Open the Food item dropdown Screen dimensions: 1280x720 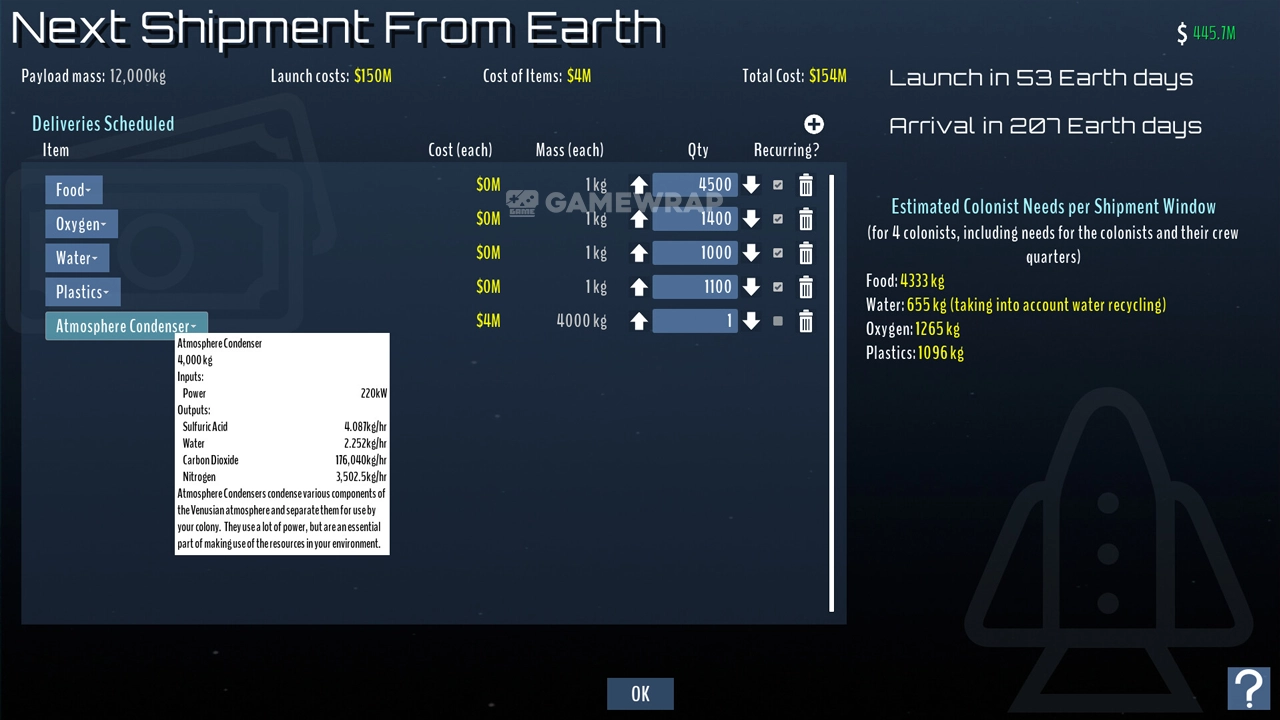pyautogui.click(x=73, y=190)
